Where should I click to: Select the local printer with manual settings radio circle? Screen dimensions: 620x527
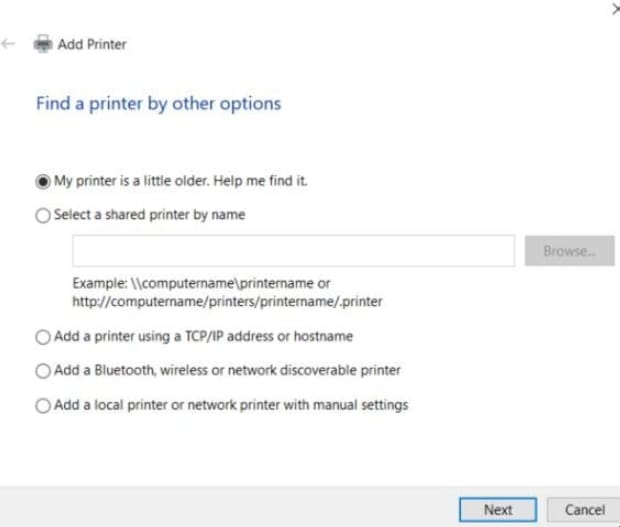click(42, 405)
